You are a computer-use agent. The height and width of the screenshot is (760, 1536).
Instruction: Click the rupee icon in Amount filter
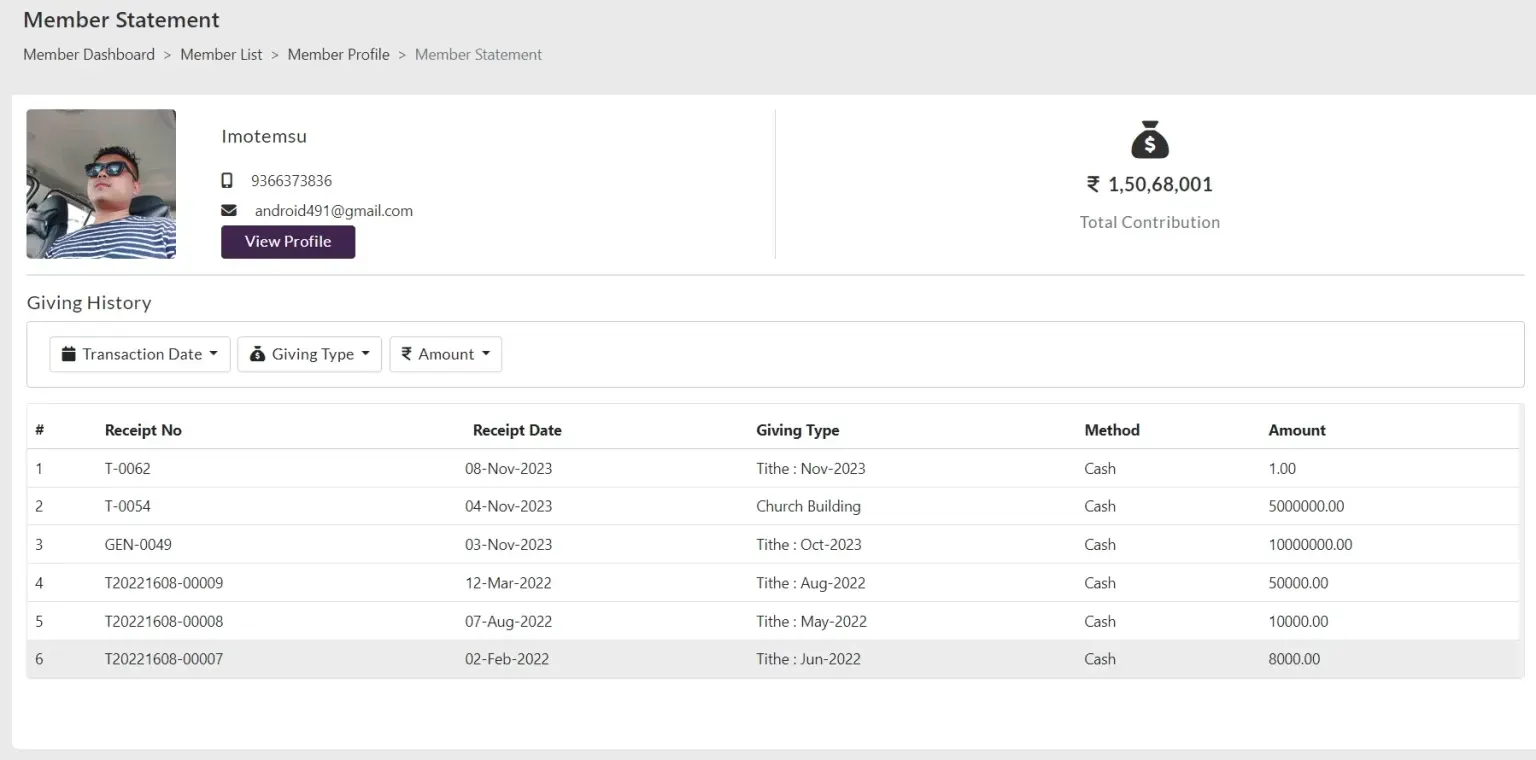(407, 354)
